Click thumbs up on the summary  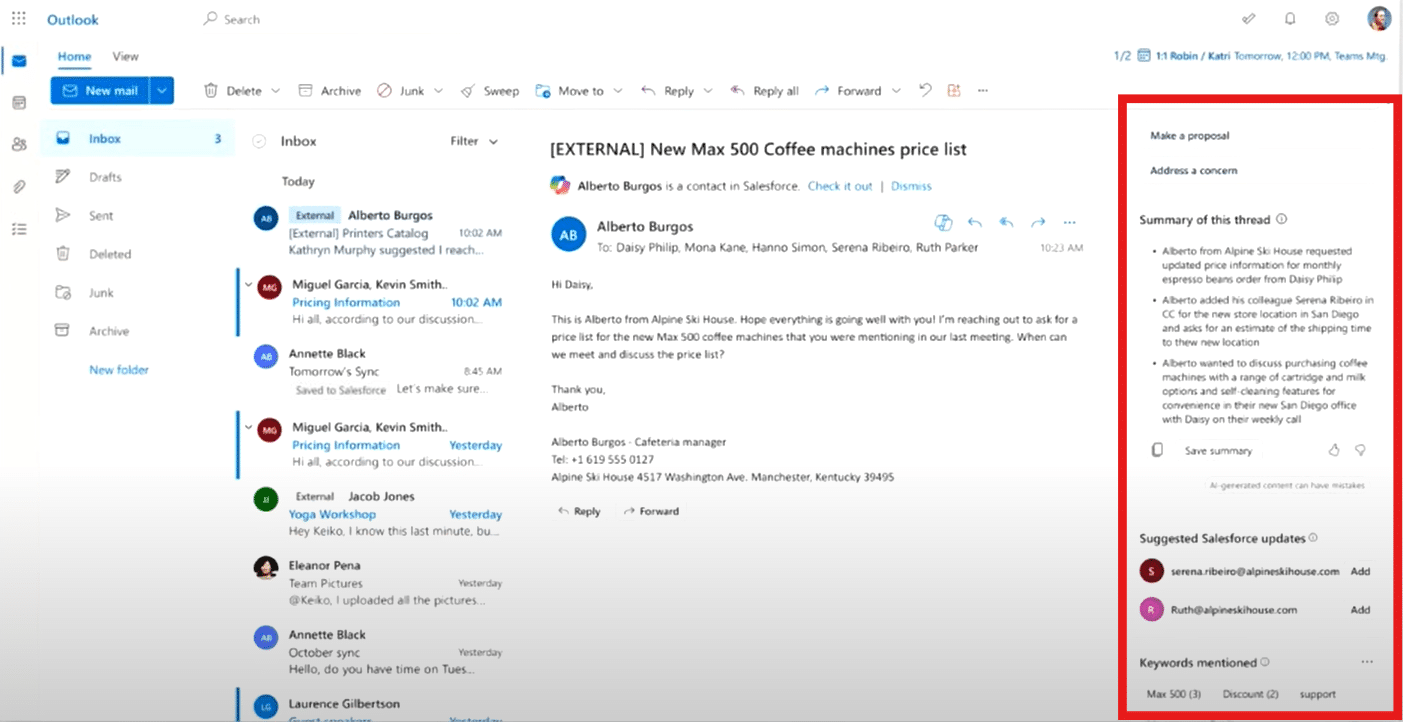1333,451
